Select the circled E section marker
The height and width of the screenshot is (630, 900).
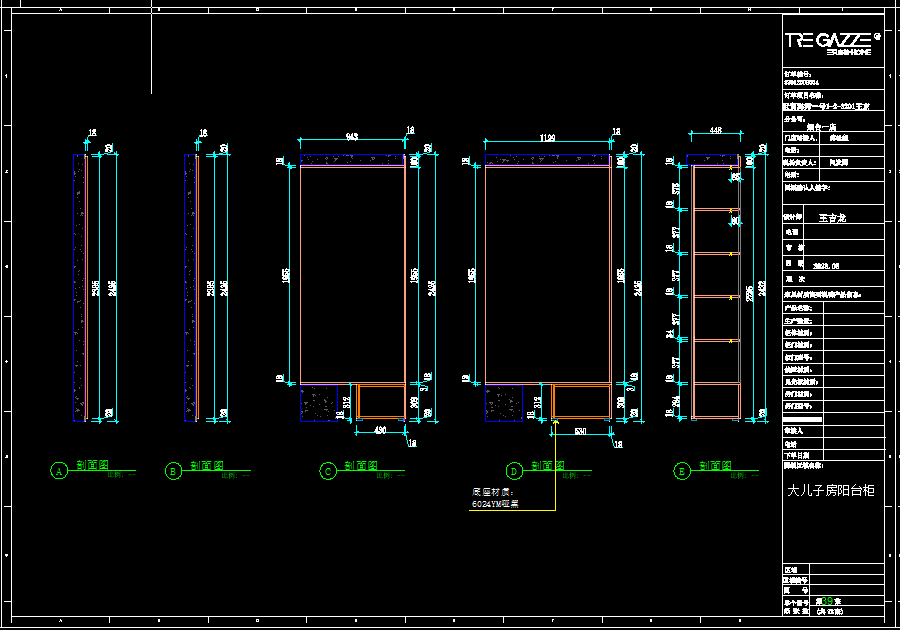pyautogui.click(x=682, y=472)
